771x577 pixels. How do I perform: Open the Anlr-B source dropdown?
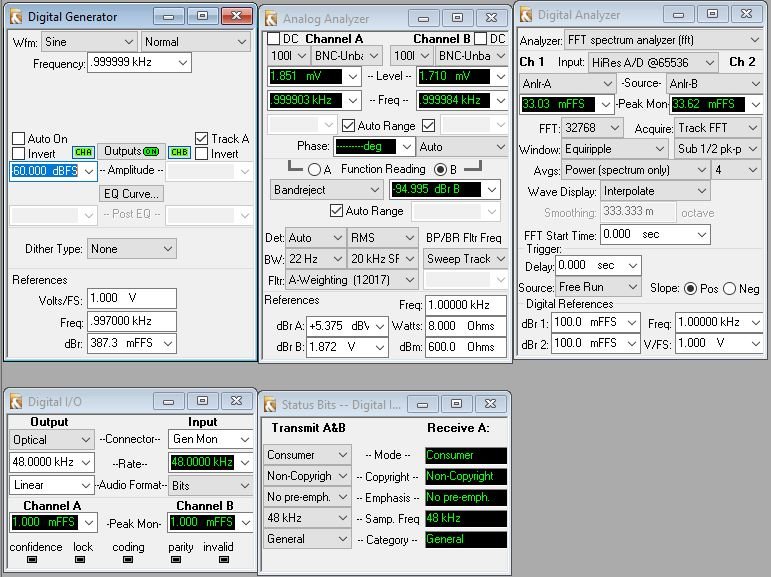[714, 84]
